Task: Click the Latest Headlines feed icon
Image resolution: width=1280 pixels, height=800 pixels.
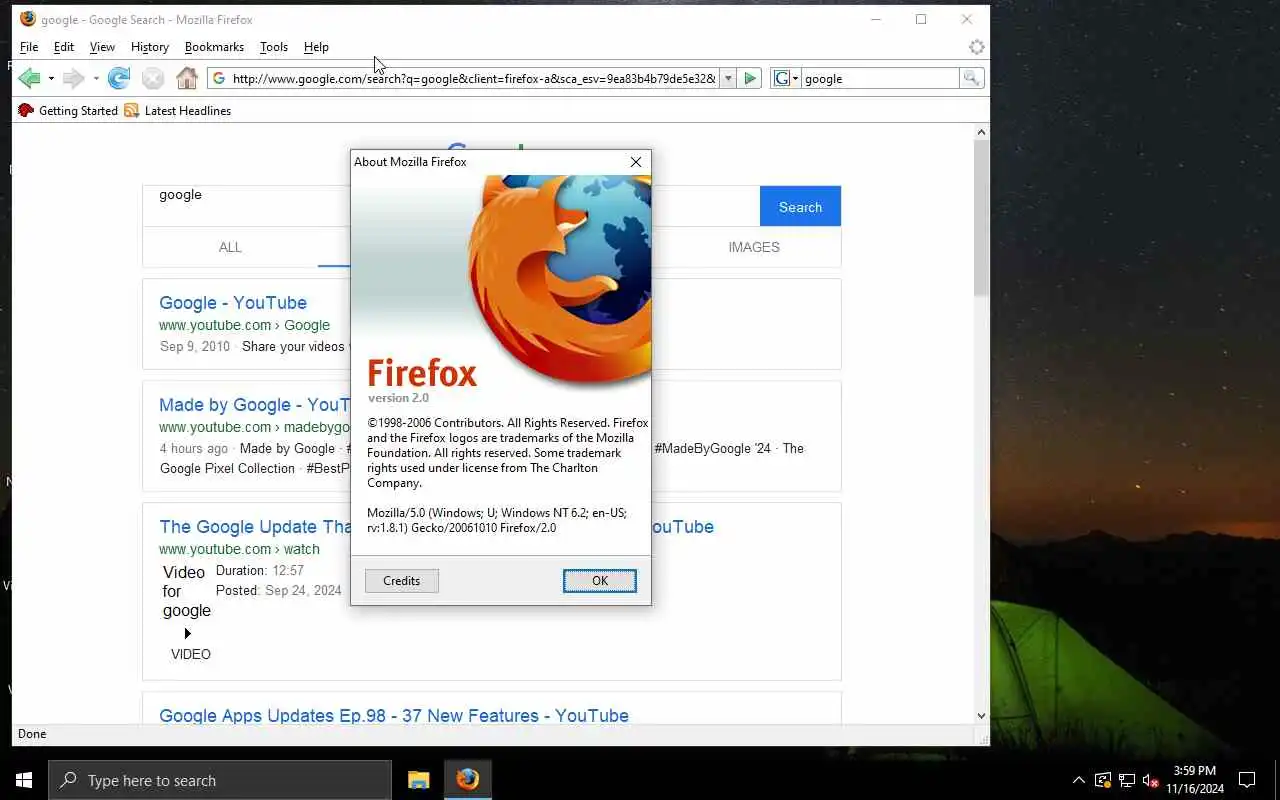Action: click(132, 111)
